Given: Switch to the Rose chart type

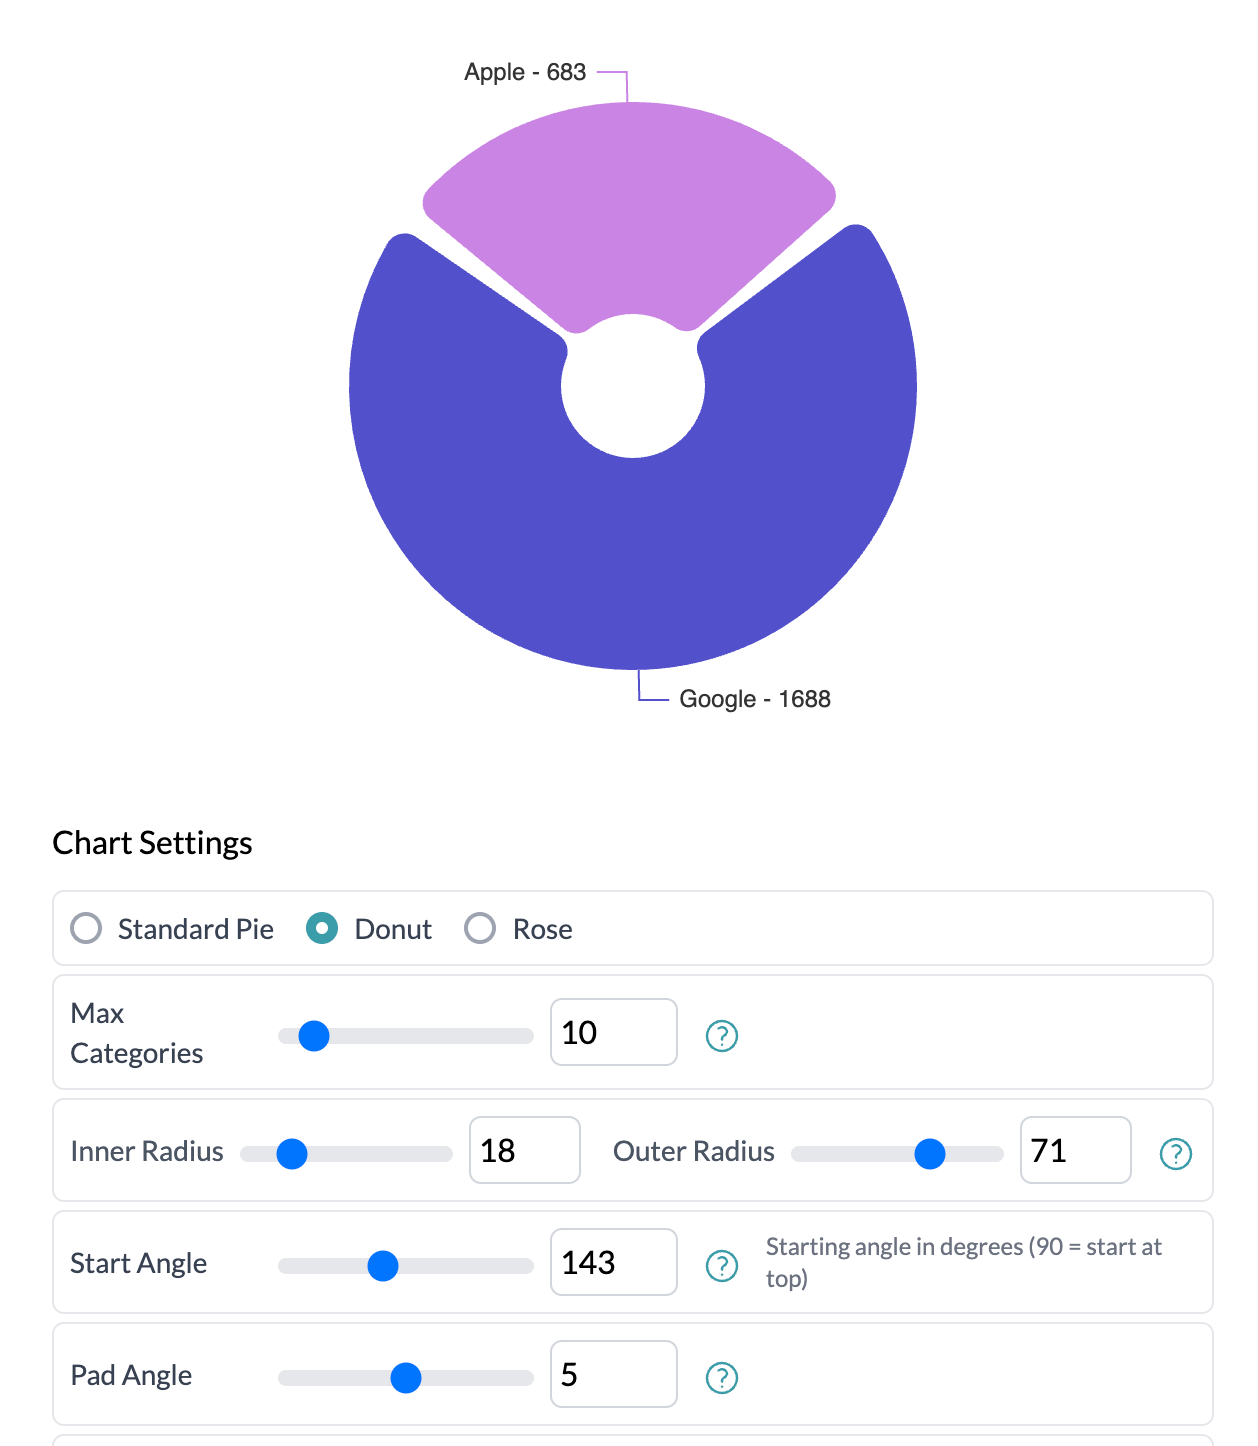Looking at the screenshot, I should [481, 928].
